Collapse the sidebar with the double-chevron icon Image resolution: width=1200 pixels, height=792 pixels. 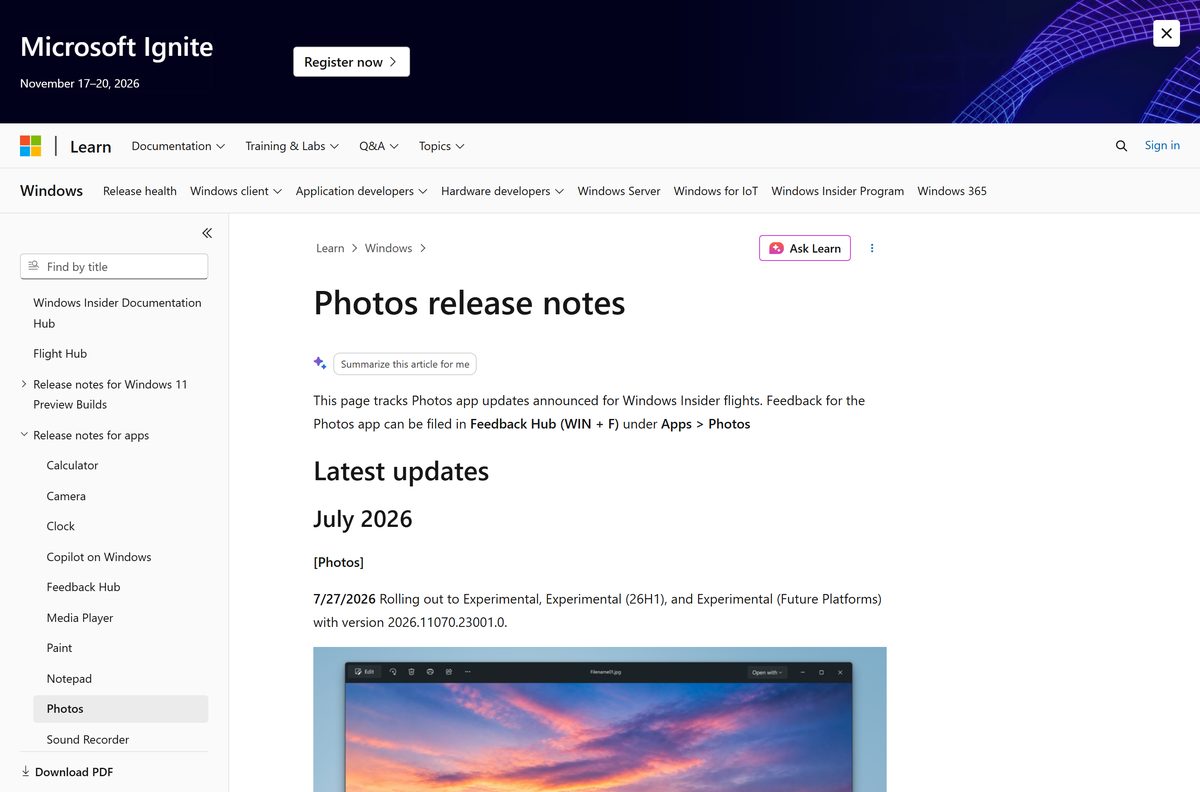[207, 233]
